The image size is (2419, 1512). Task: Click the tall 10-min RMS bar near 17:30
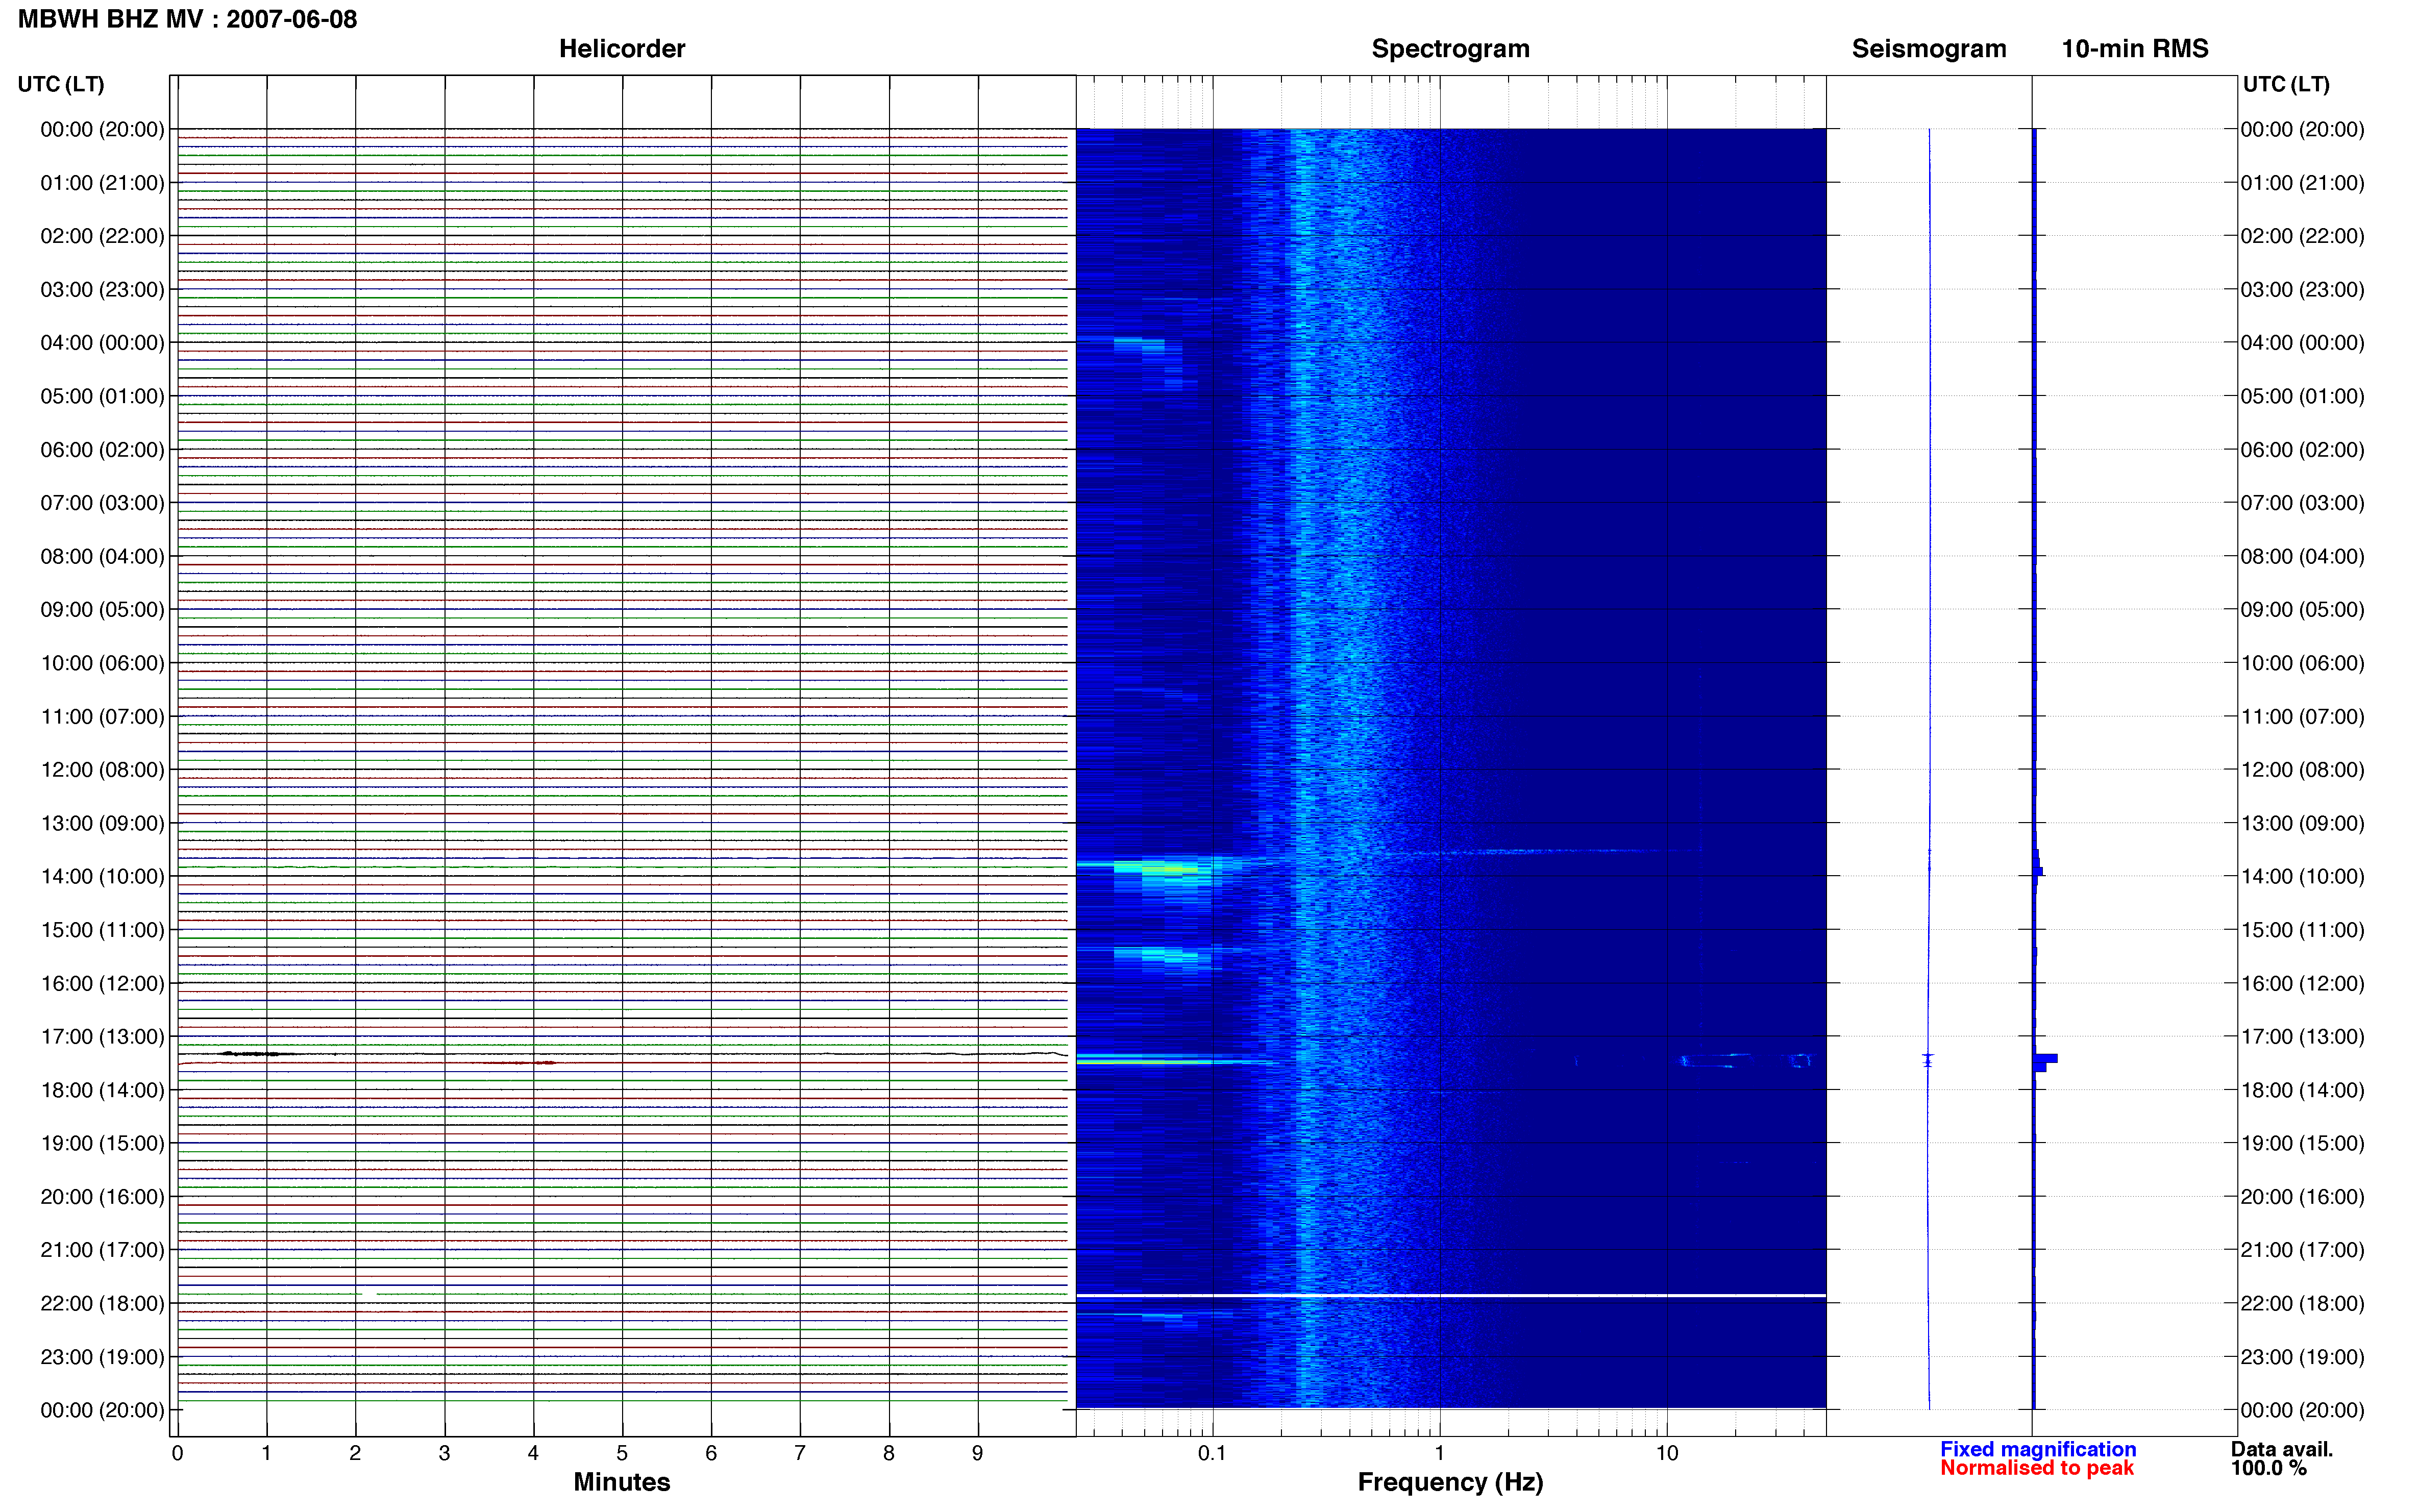pyautogui.click(x=2045, y=1058)
